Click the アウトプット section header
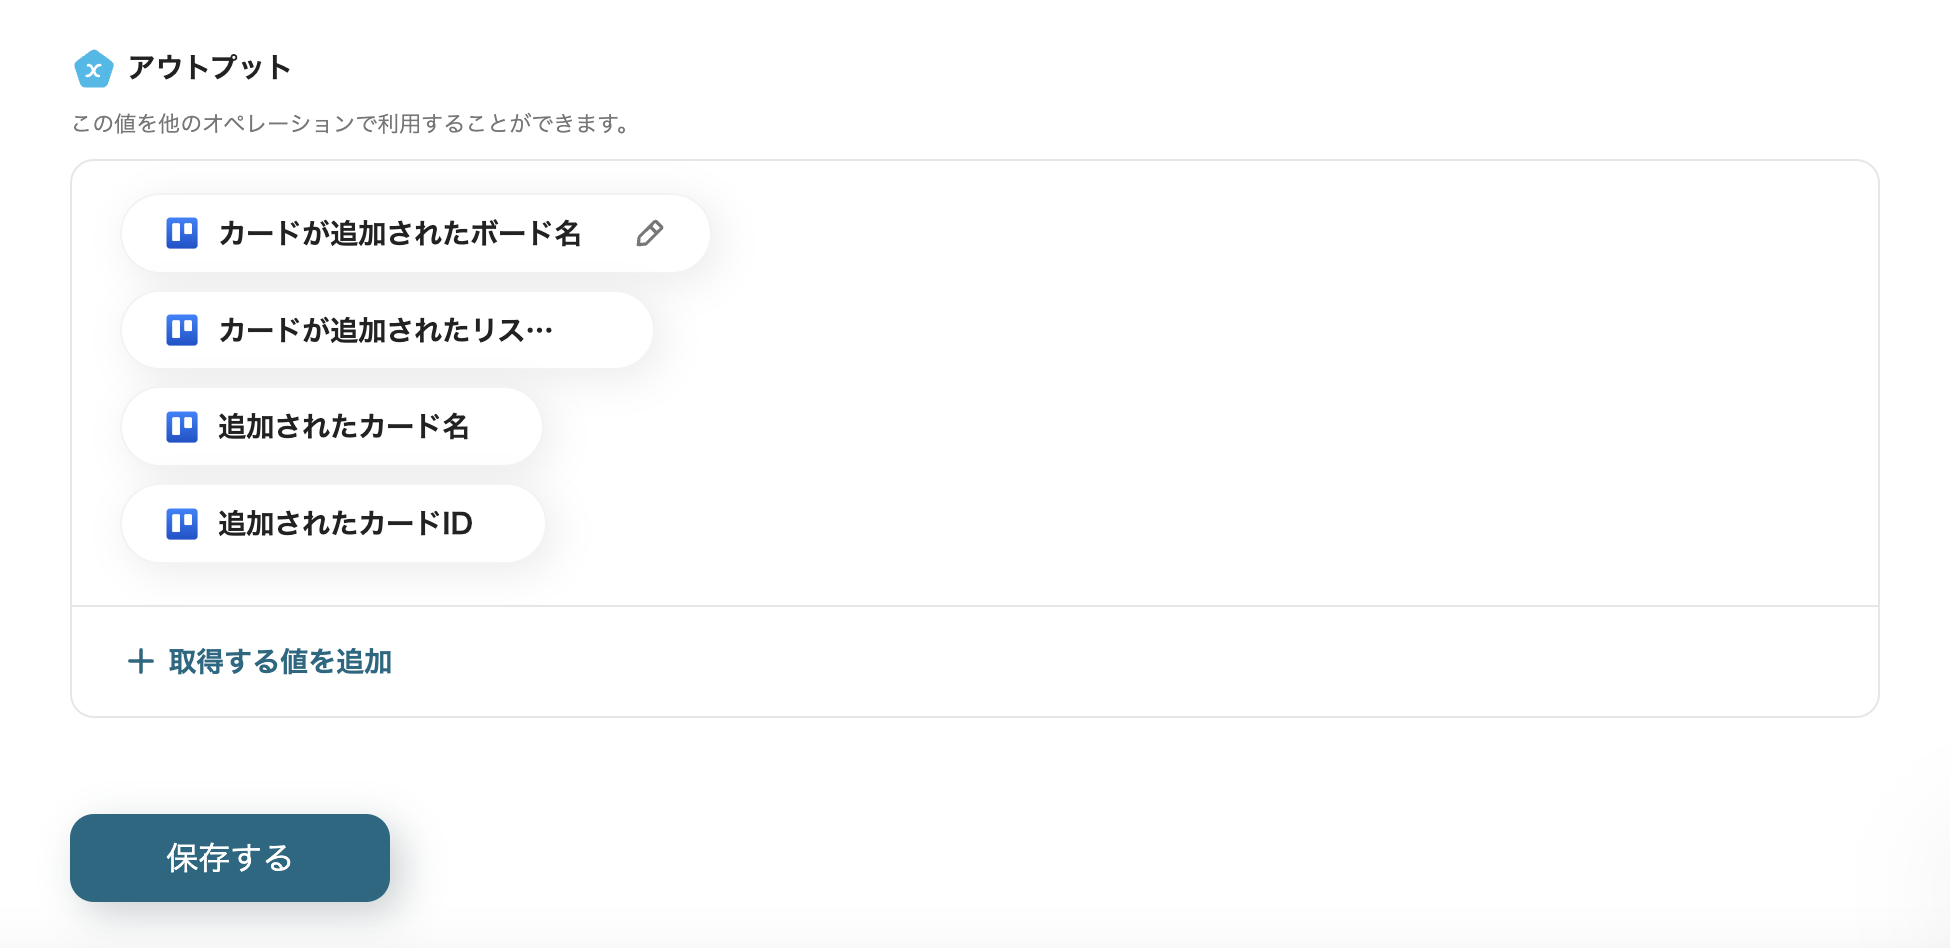The width and height of the screenshot is (1950, 948). click(207, 68)
